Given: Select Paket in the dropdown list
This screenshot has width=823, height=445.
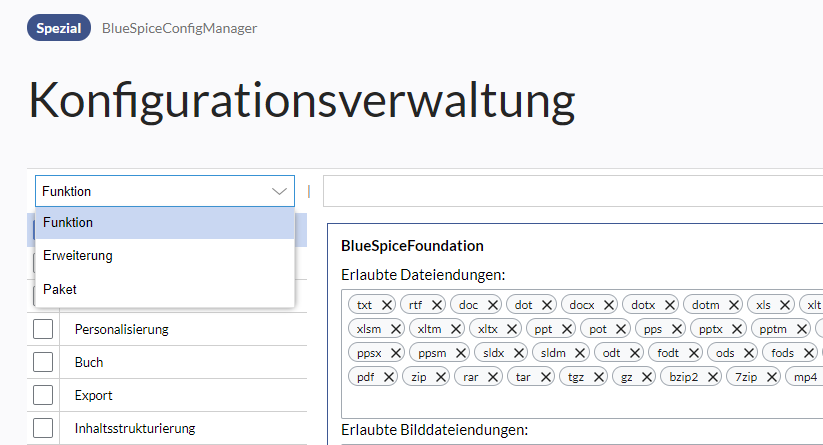Looking at the screenshot, I should click(60, 289).
